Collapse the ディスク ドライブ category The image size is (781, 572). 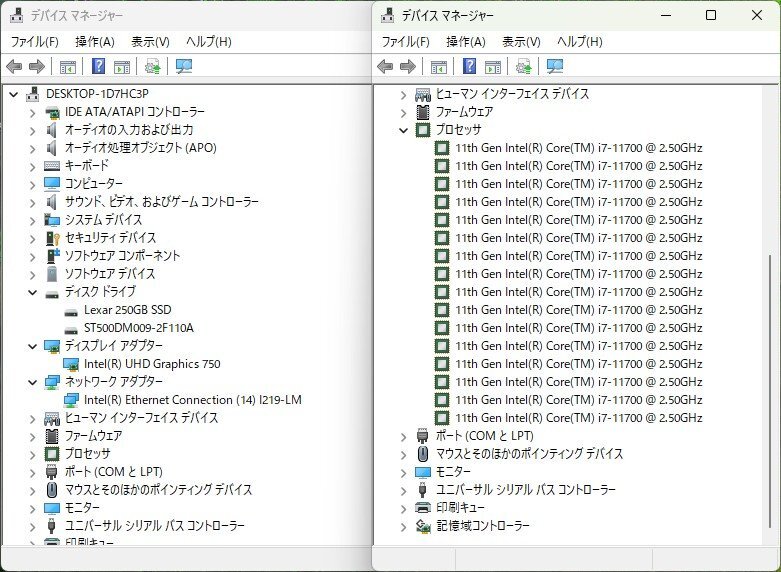[x=33, y=292]
